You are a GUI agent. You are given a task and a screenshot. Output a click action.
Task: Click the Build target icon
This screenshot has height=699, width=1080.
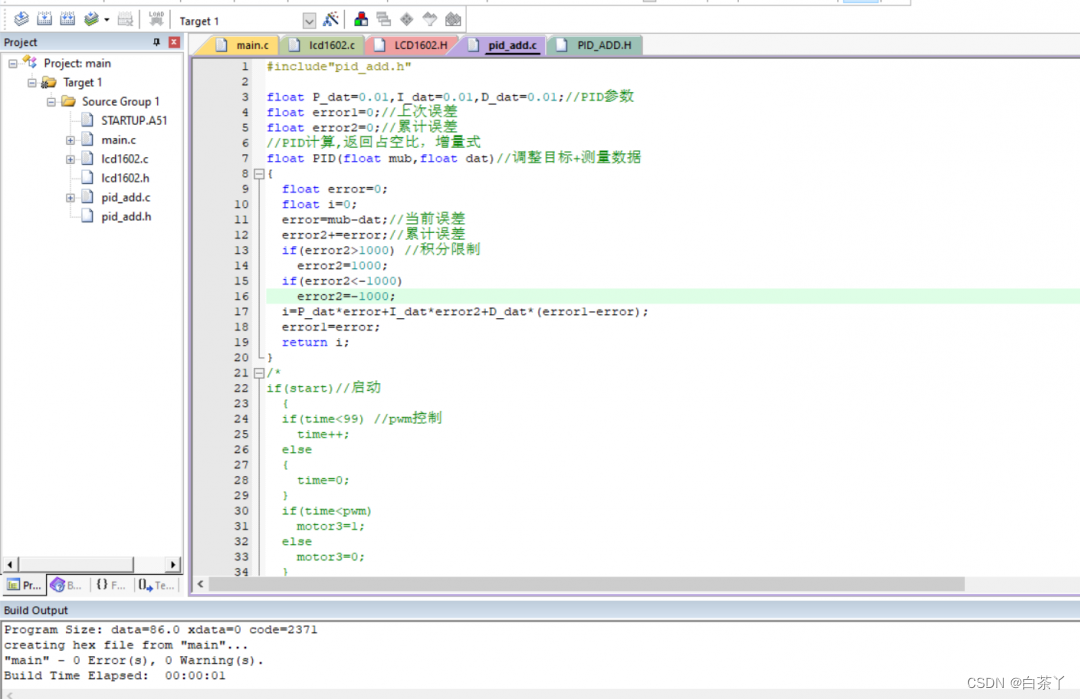(x=44, y=19)
